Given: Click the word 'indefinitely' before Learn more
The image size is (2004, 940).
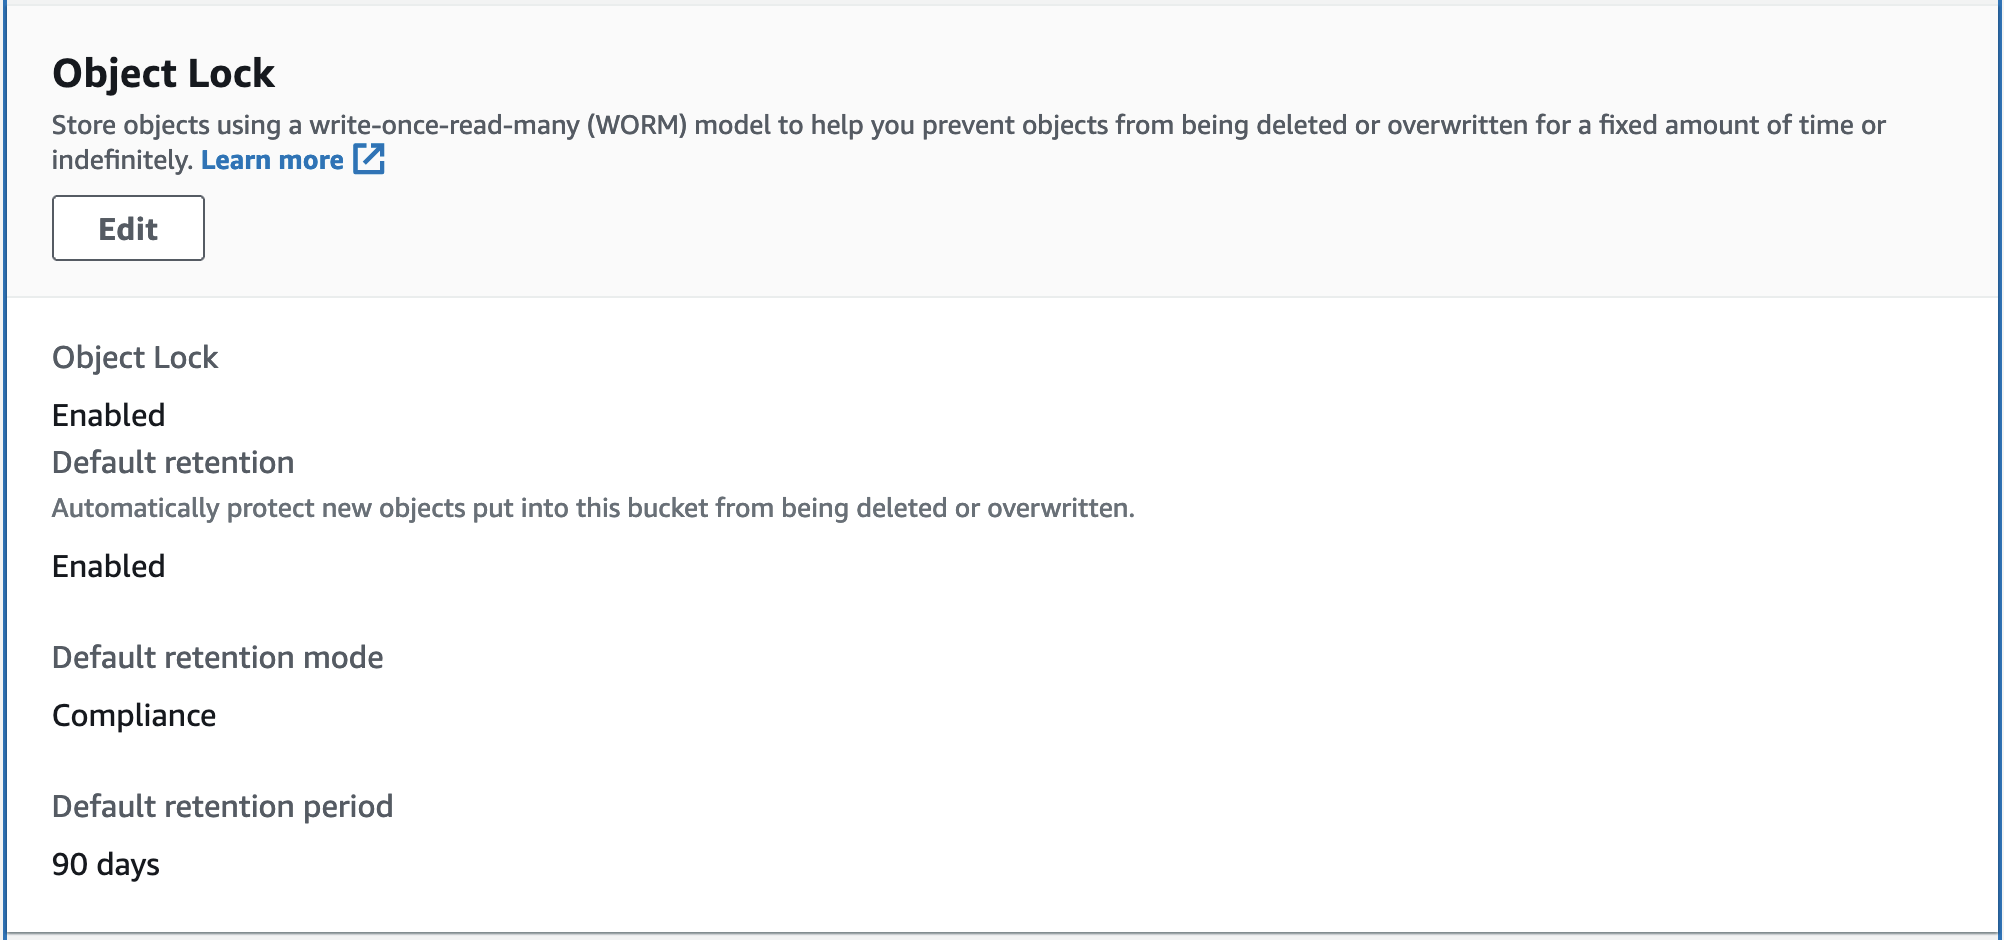Looking at the screenshot, I should [121, 160].
